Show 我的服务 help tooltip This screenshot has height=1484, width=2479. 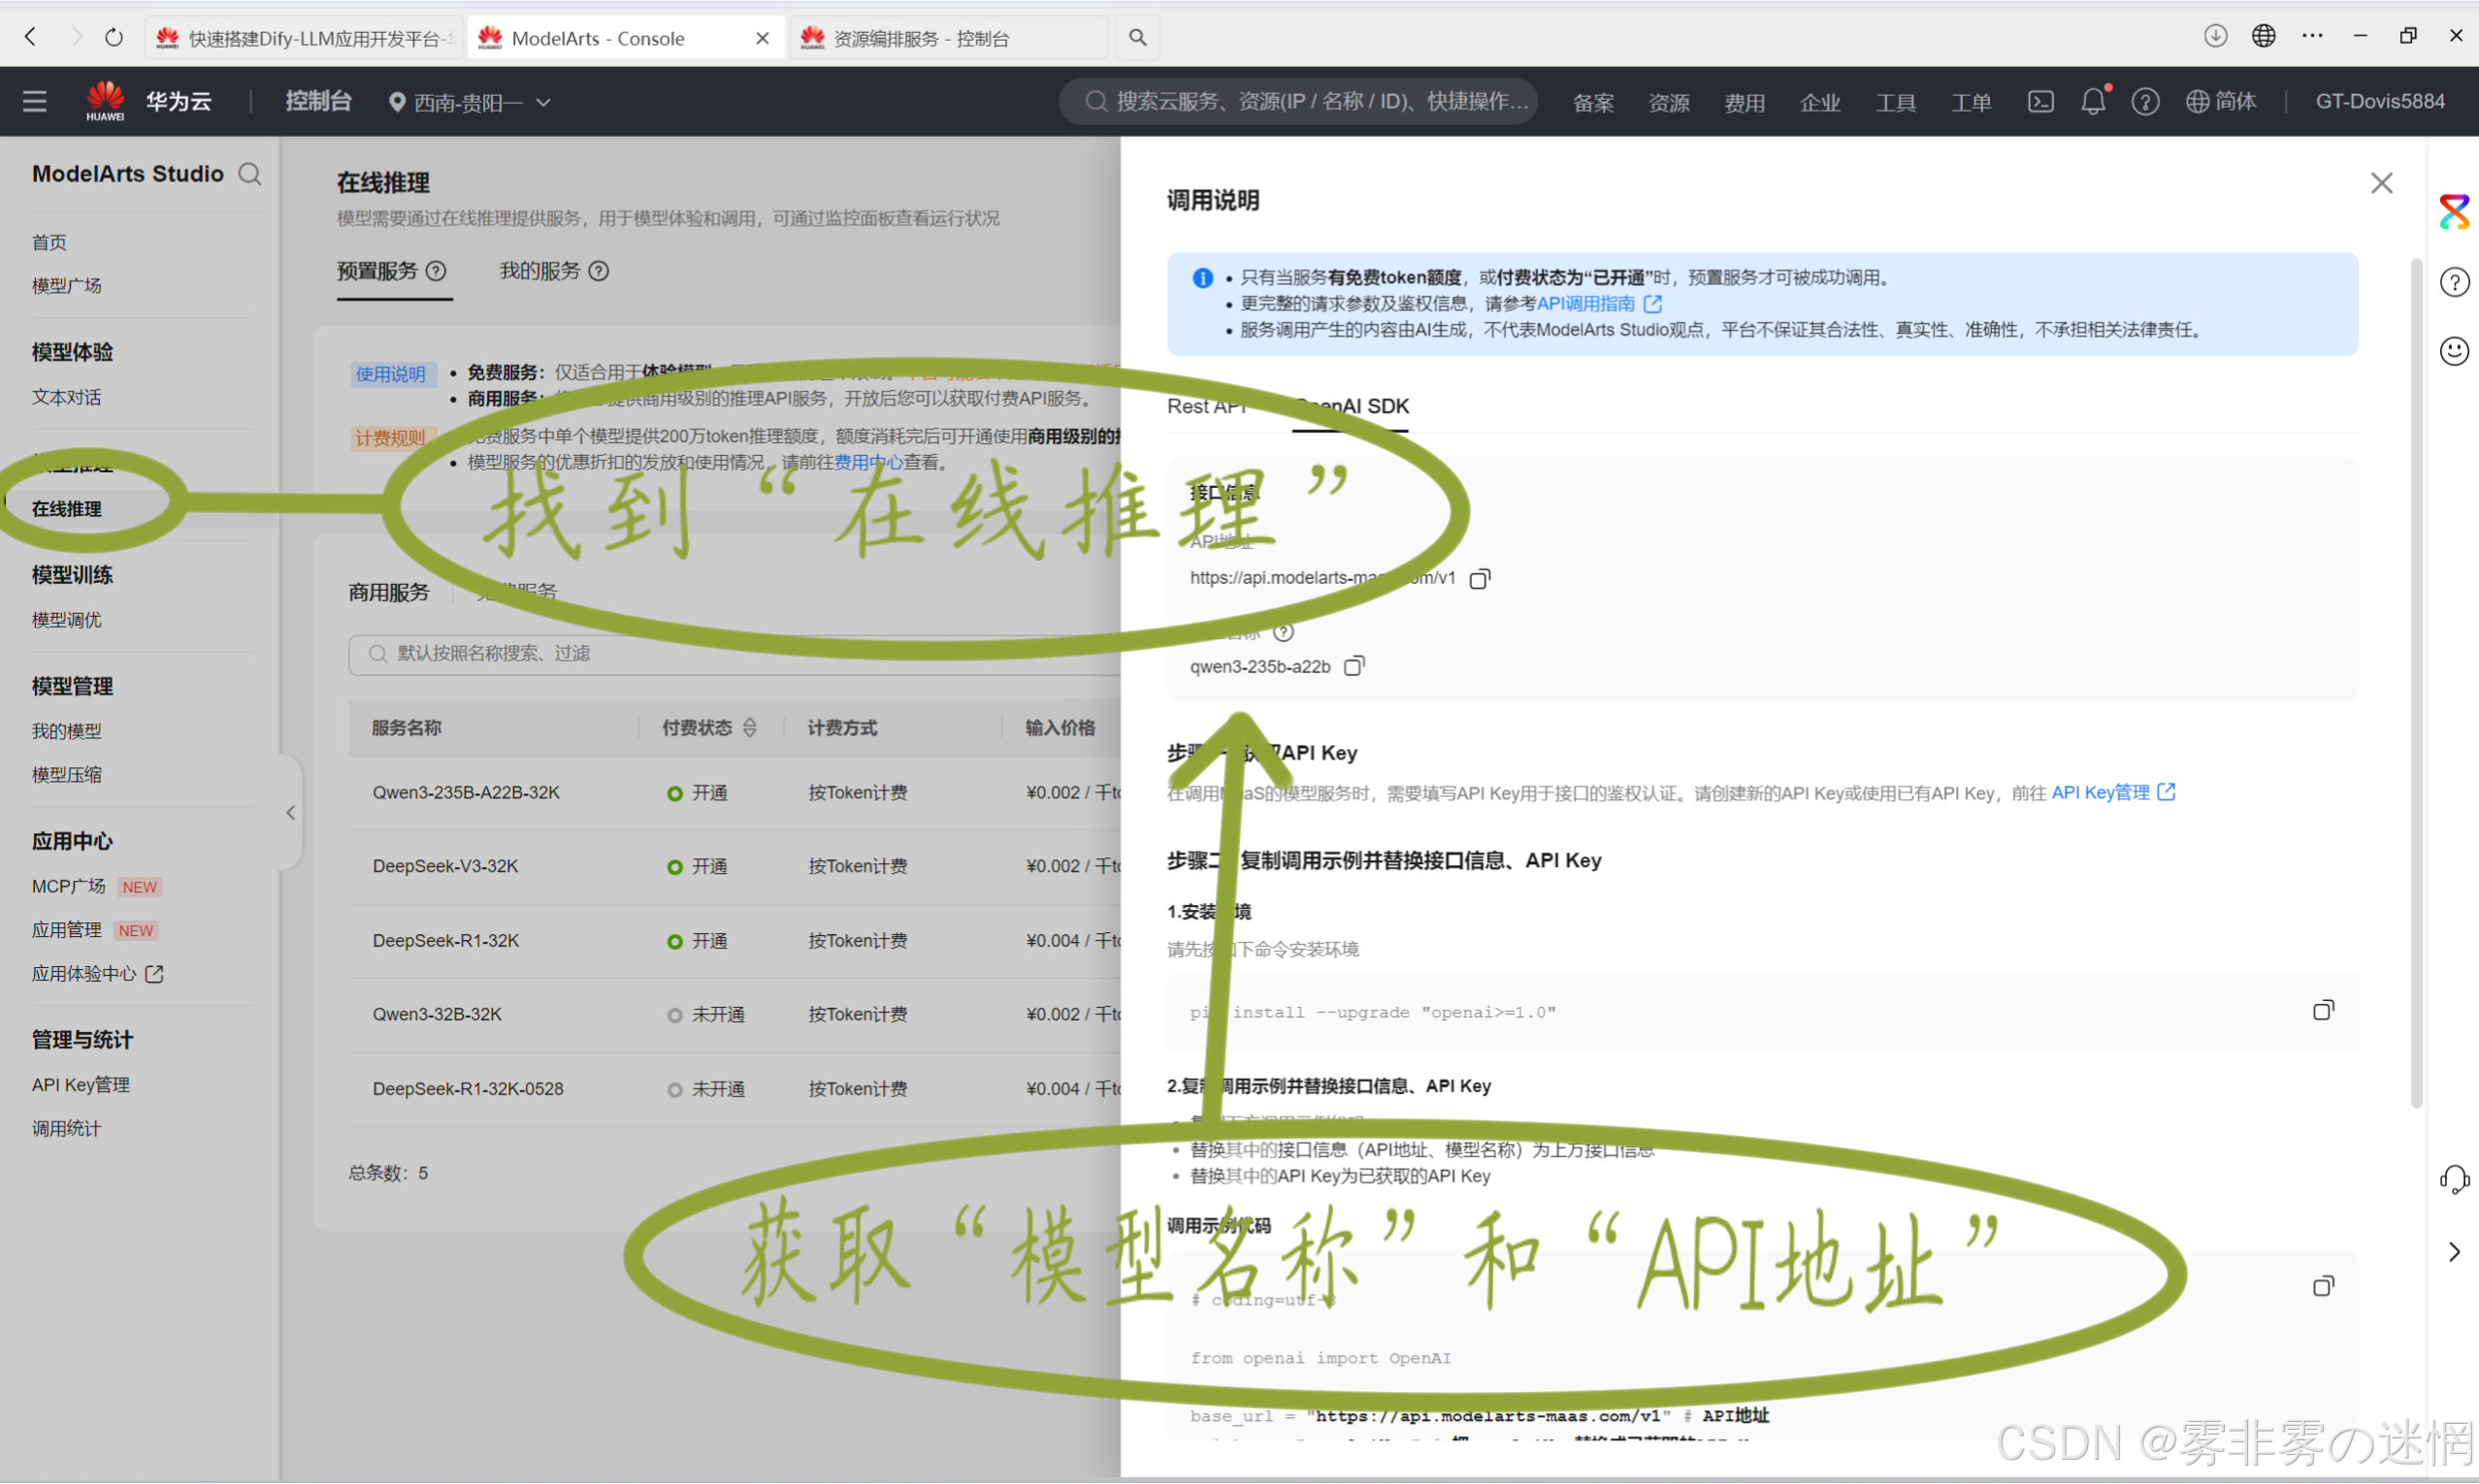(598, 271)
